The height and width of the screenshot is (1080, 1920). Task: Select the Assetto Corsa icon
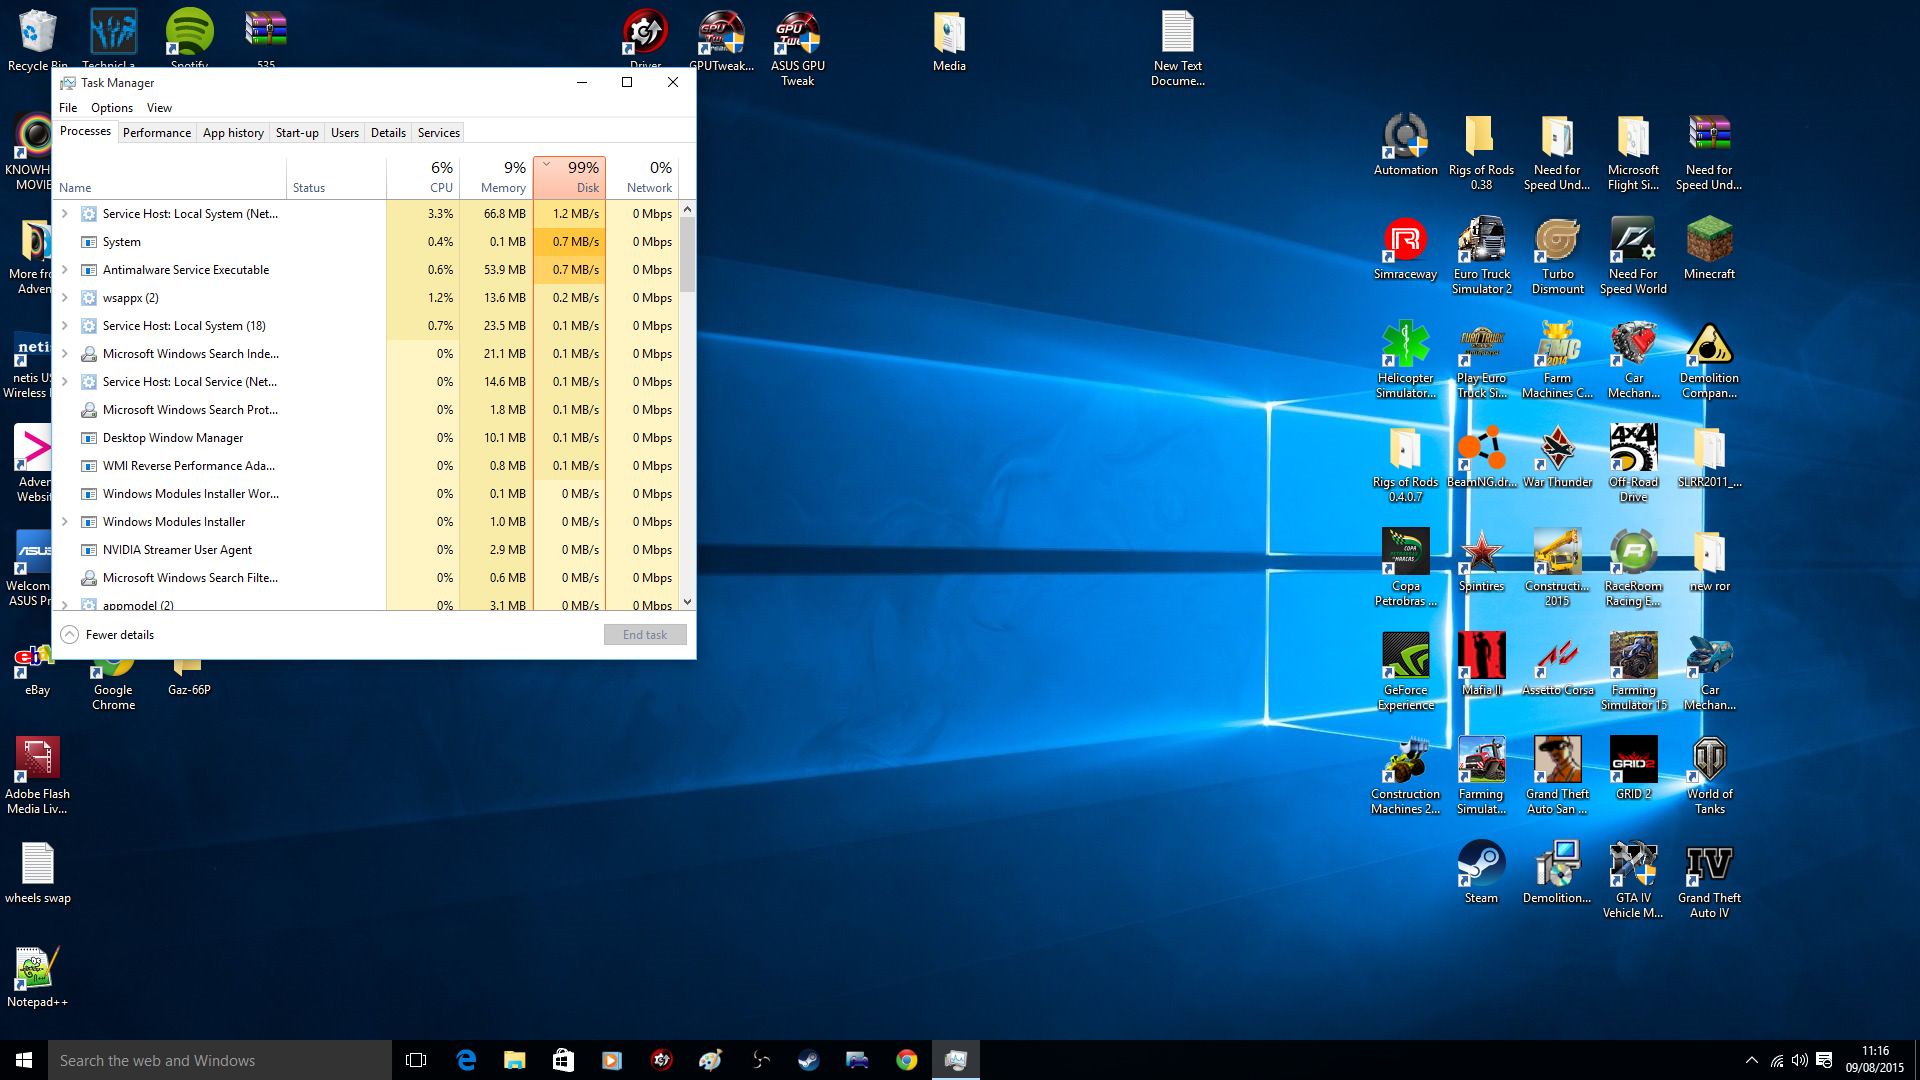(x=1557, y=665)
